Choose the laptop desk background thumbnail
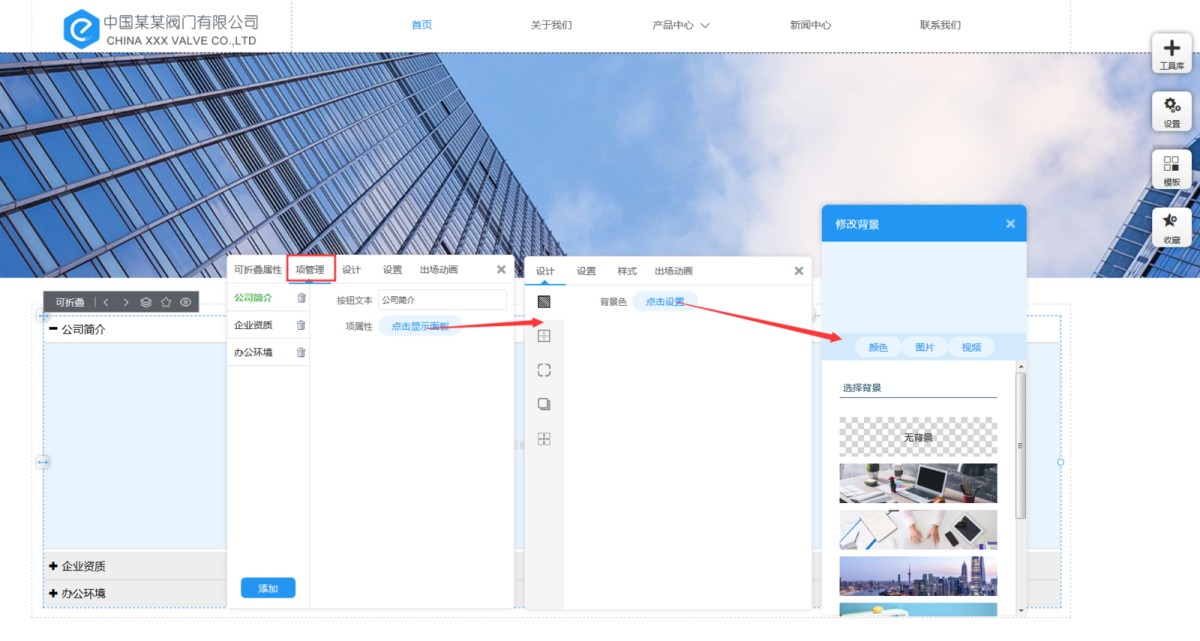 [918, 483]
